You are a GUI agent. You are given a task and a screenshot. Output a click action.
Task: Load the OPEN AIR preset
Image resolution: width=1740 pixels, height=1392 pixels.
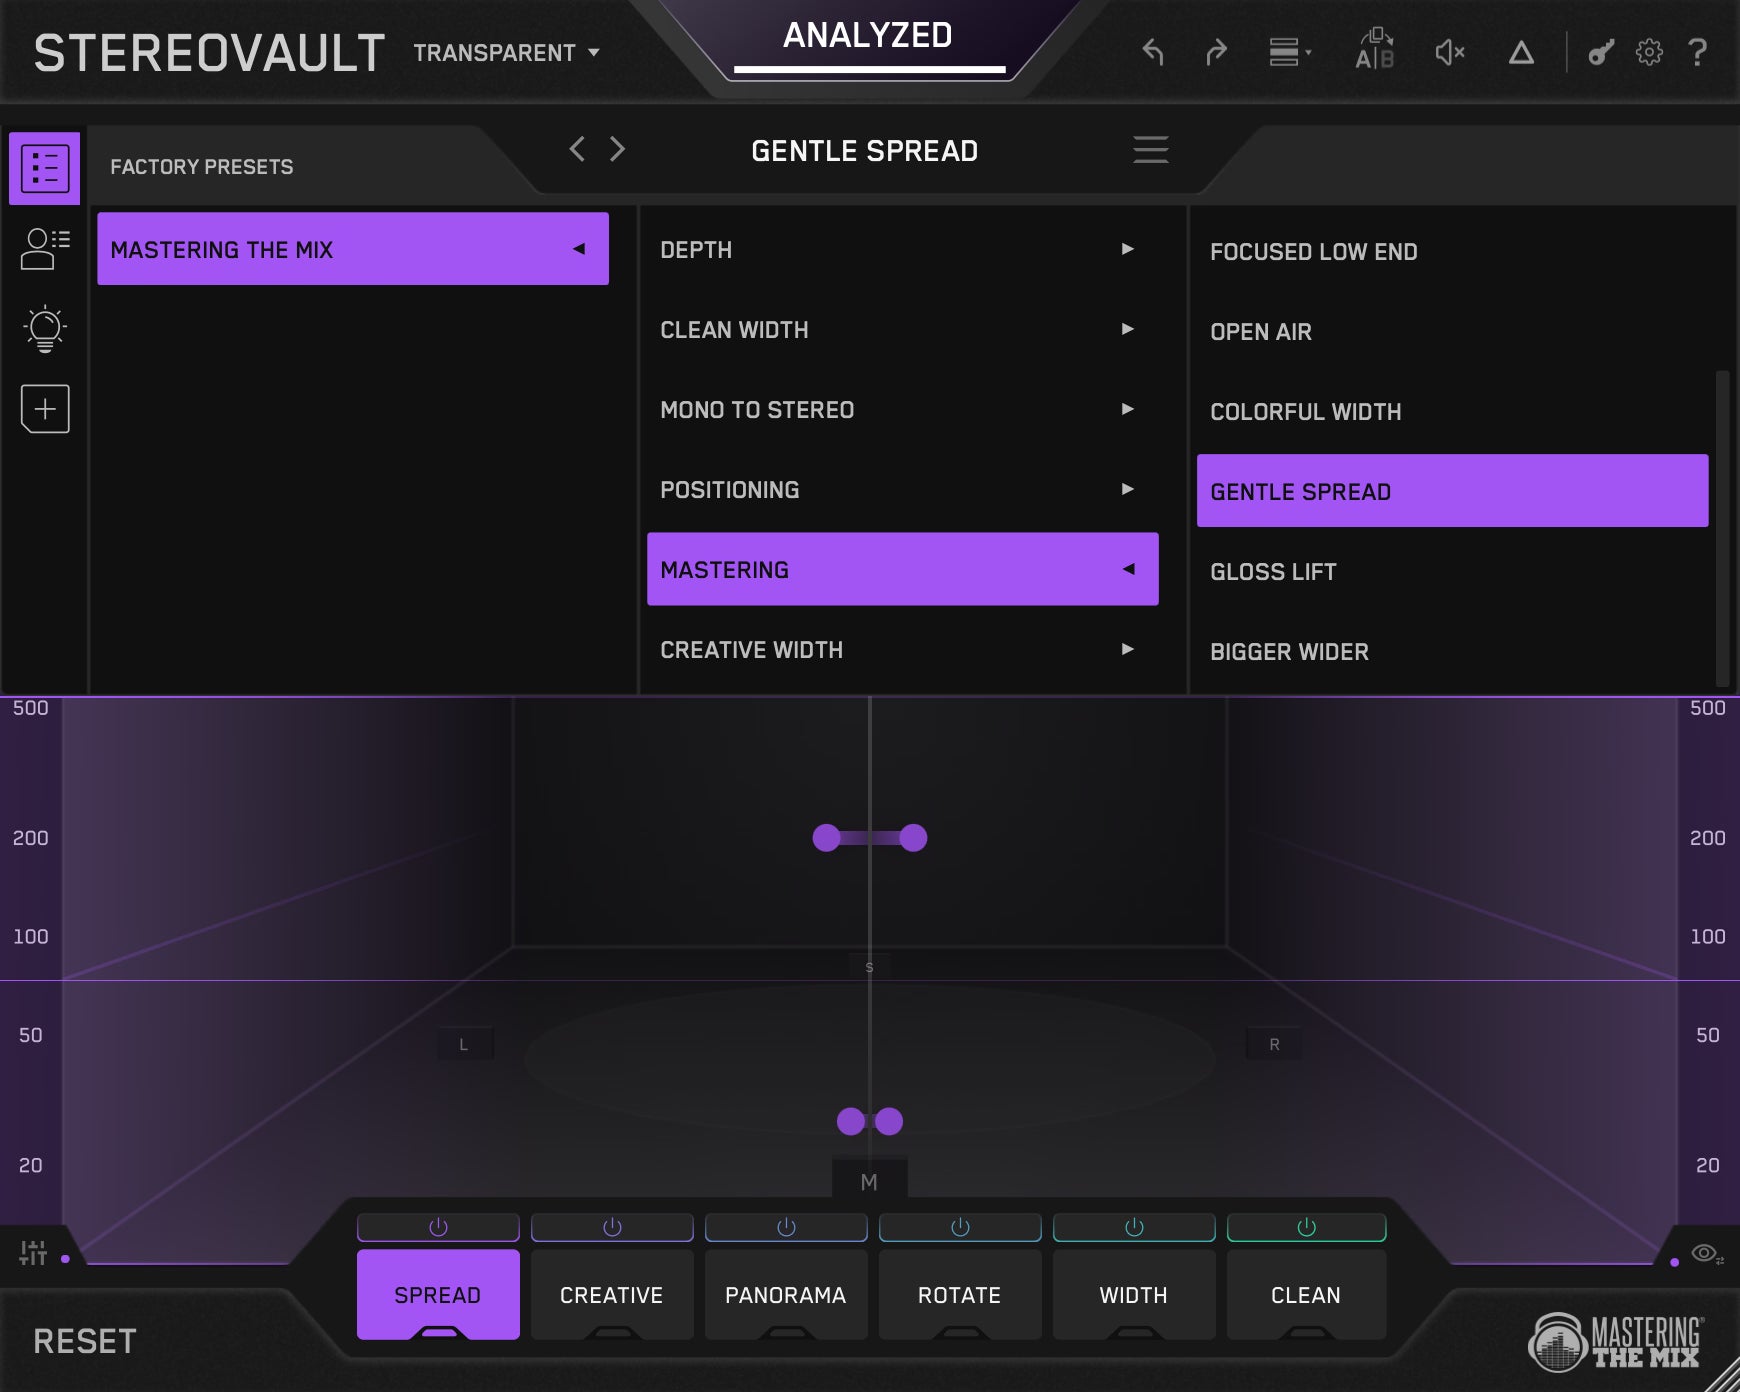click(1453, 331)
